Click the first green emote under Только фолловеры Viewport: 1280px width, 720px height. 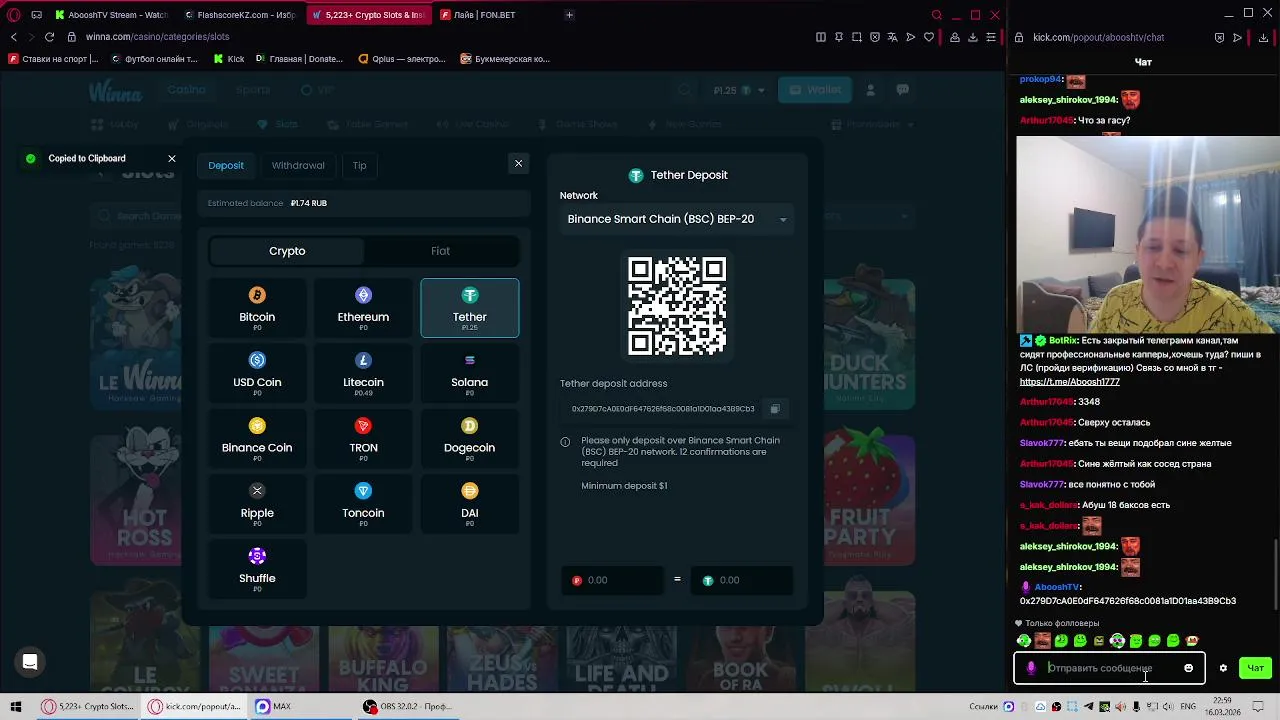(1024, 641)
